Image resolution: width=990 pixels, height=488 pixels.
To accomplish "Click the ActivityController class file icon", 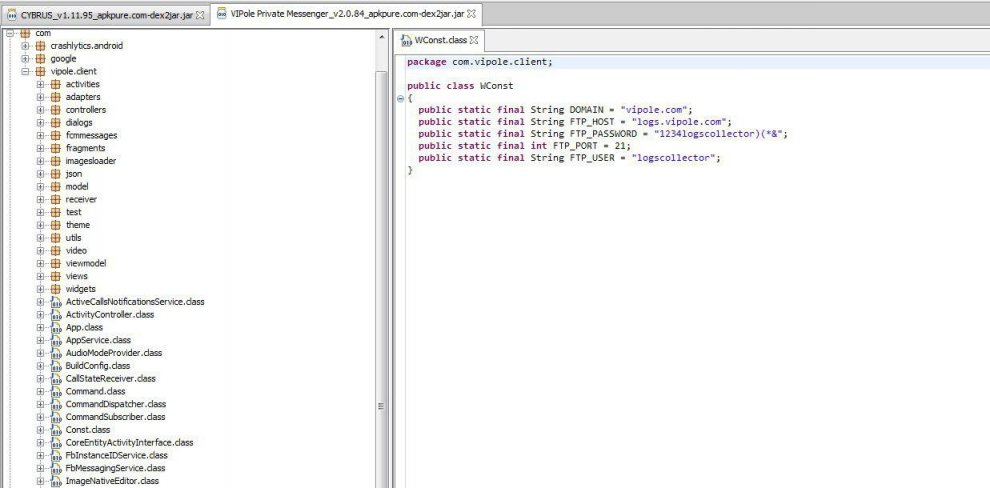I will tap(56, 314).
